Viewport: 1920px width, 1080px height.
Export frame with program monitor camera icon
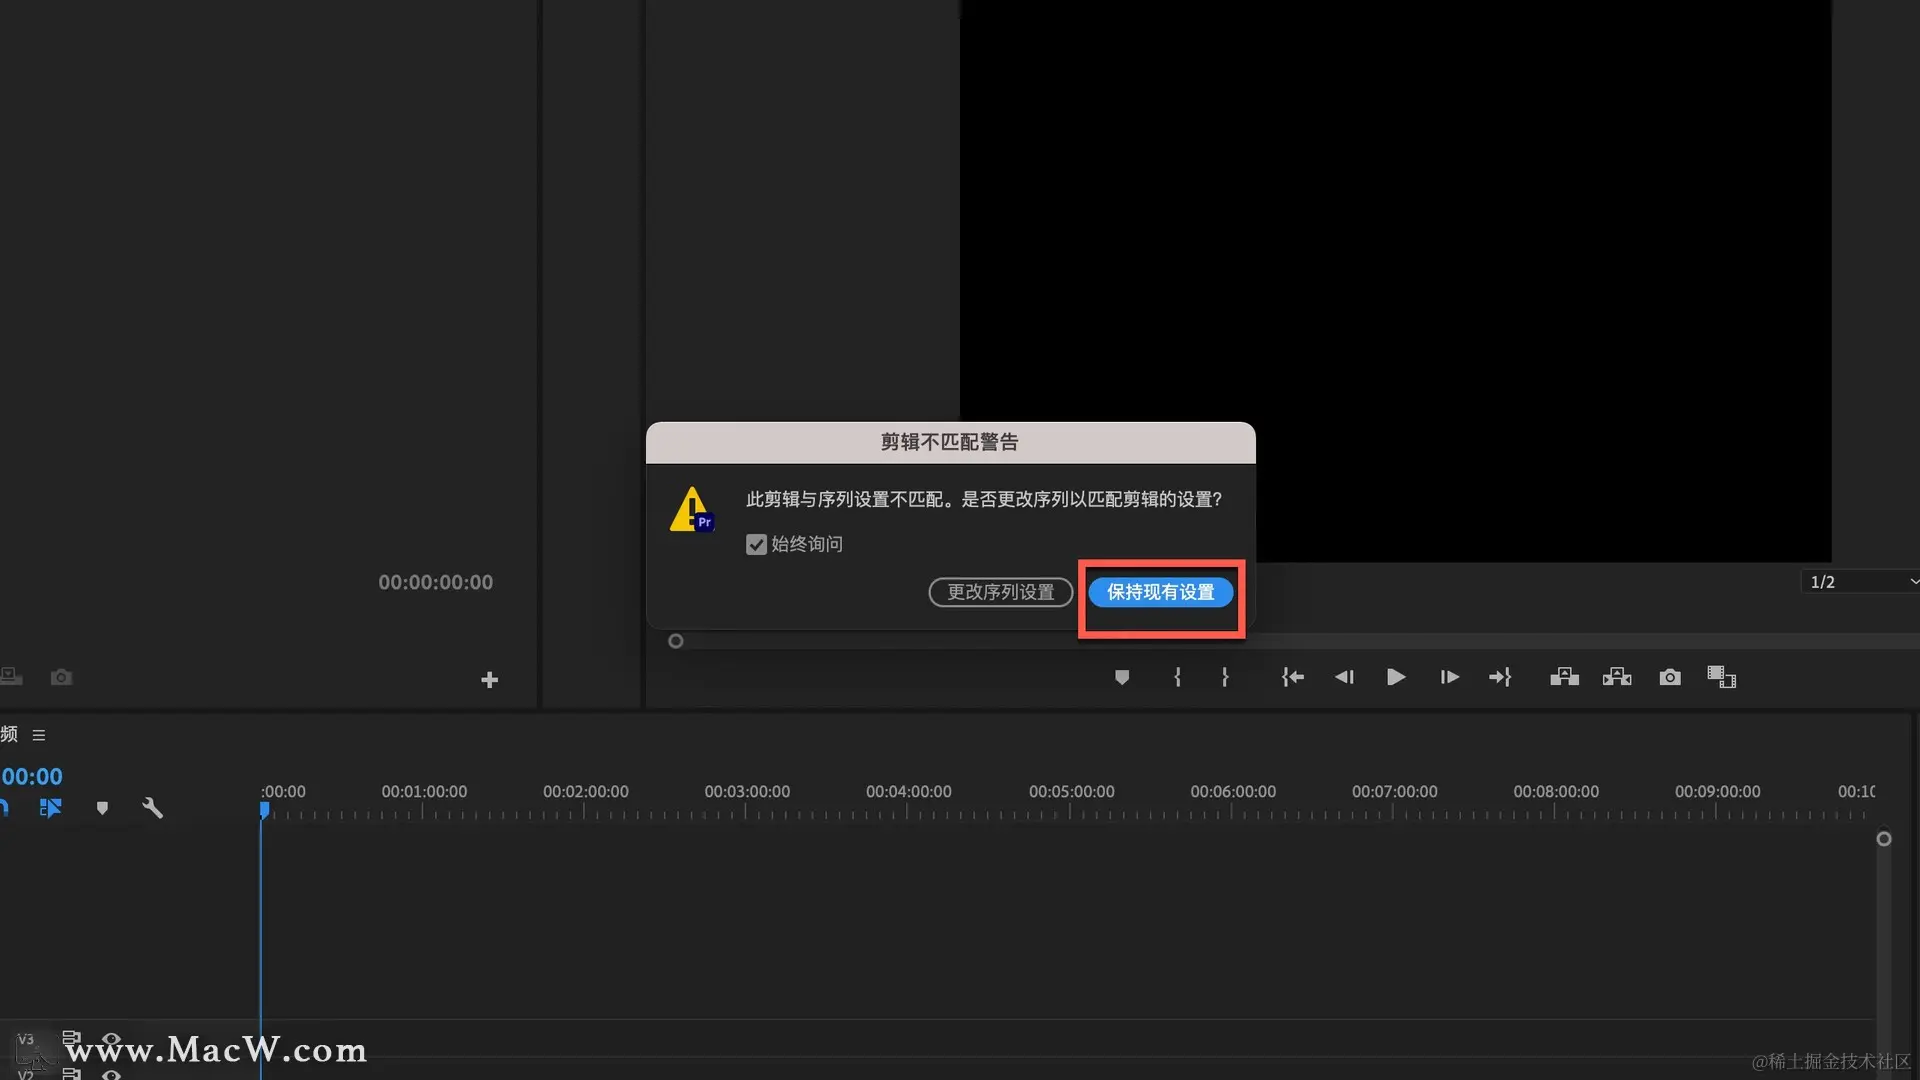tap(1670, 677)
